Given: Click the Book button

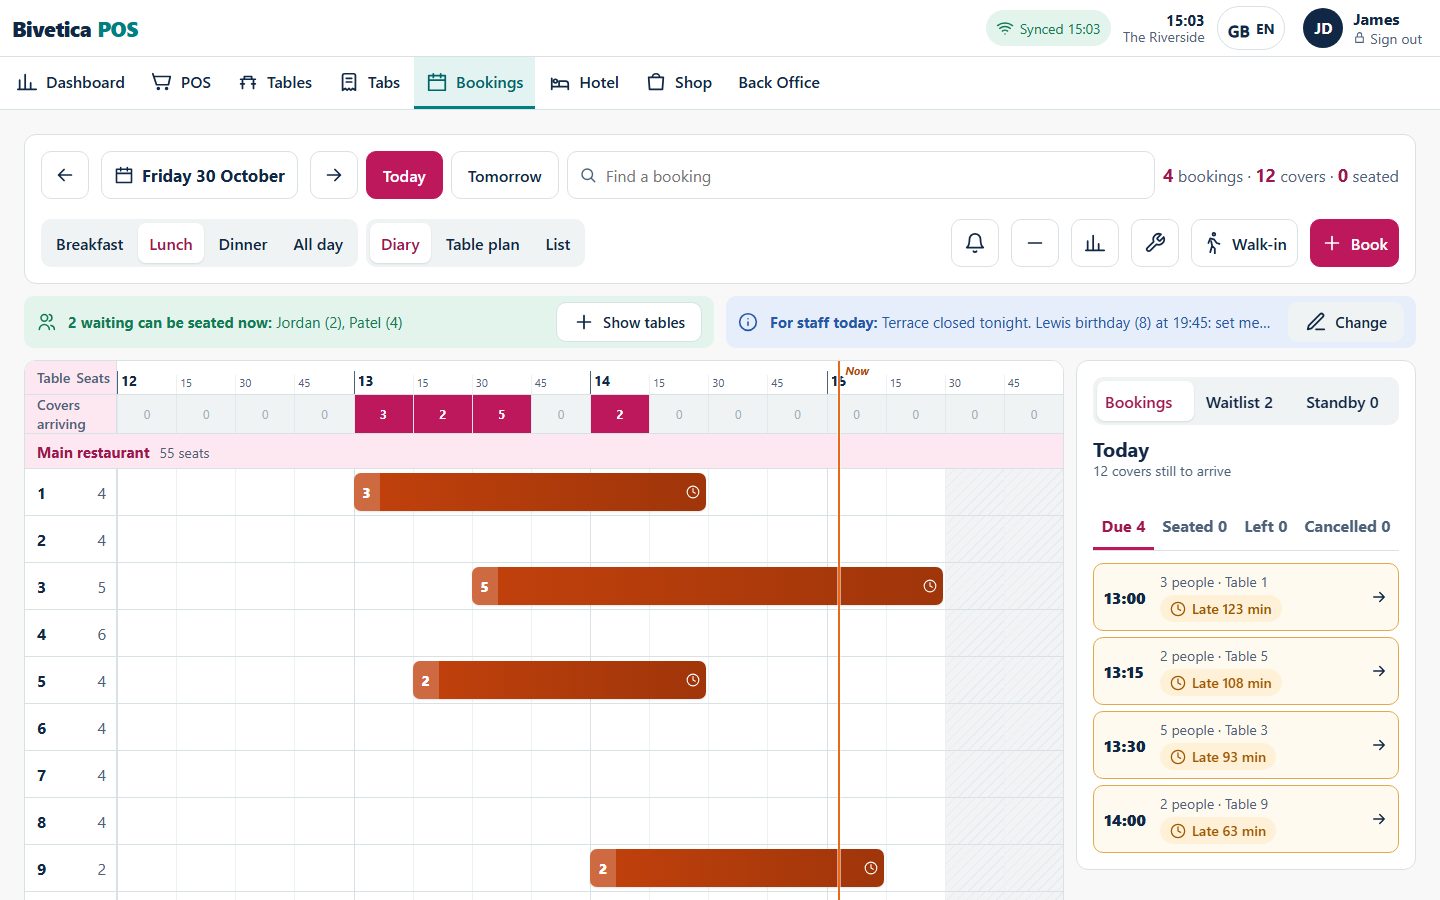Looking at the screenshot, I should pos(1355,244).
